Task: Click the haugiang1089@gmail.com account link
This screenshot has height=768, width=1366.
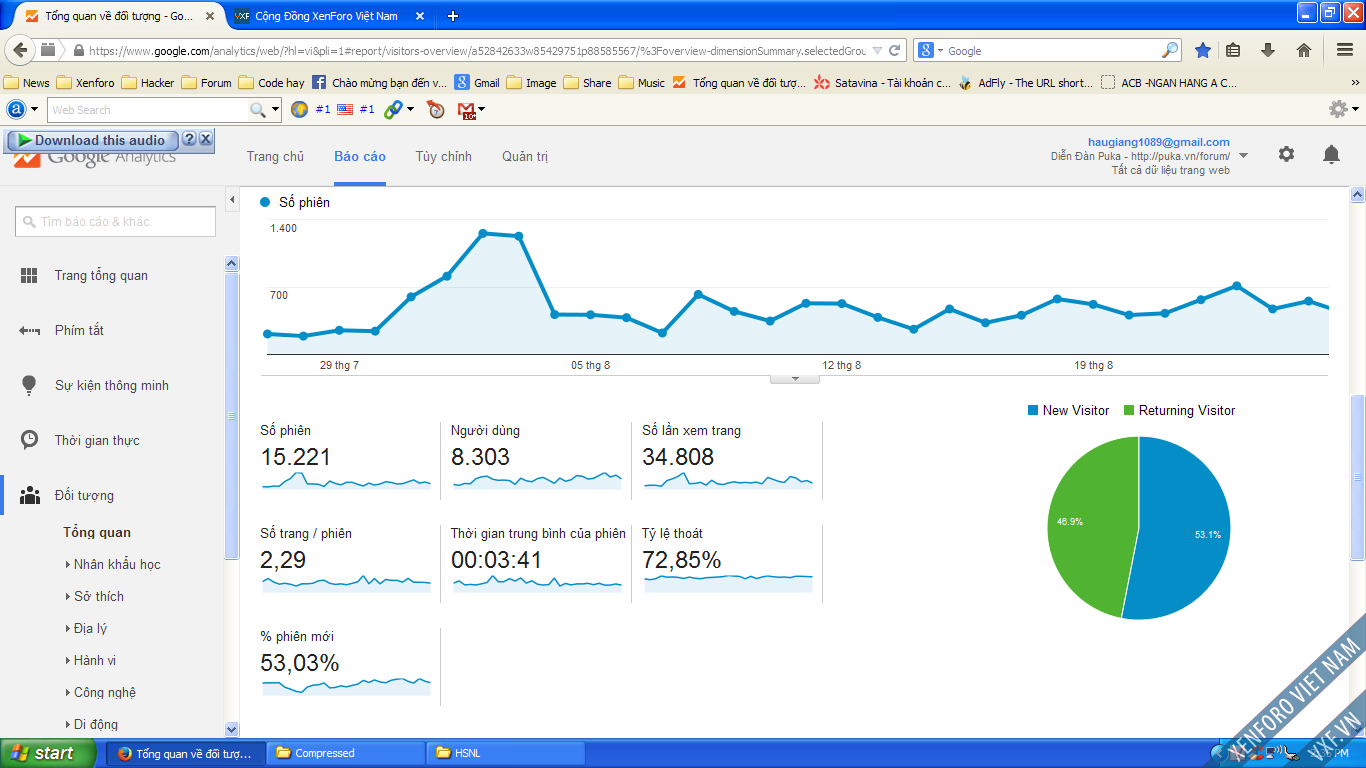Action: point(1159,142)
